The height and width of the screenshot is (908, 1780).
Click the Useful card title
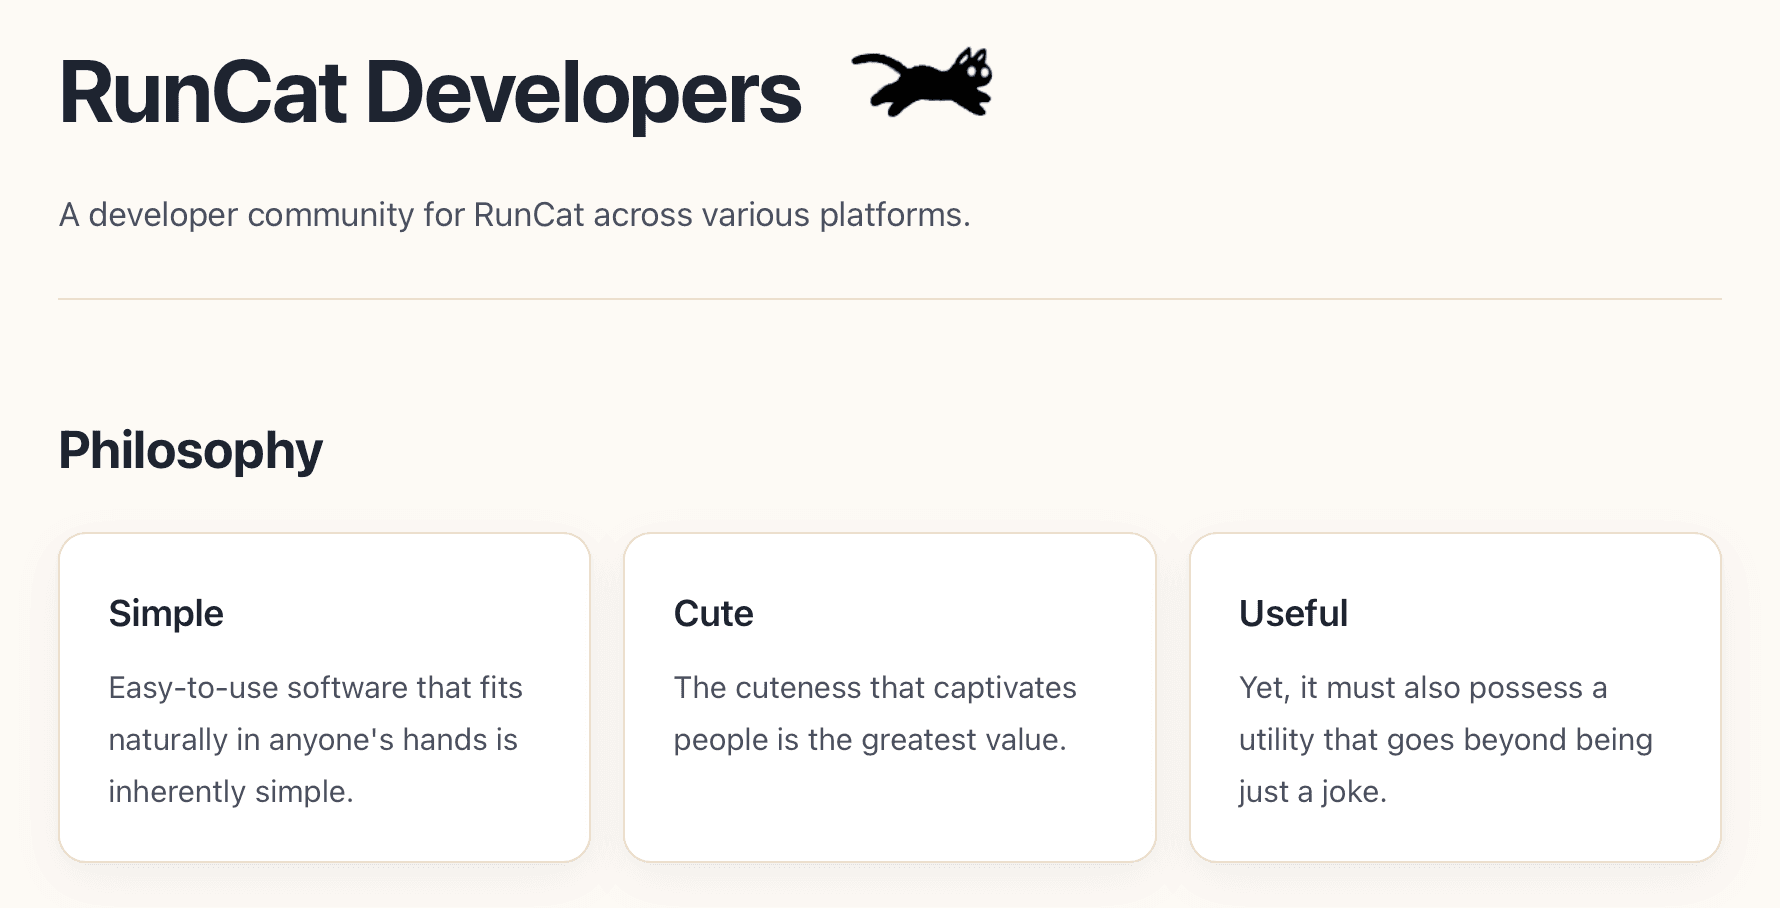pos(1294,613)
